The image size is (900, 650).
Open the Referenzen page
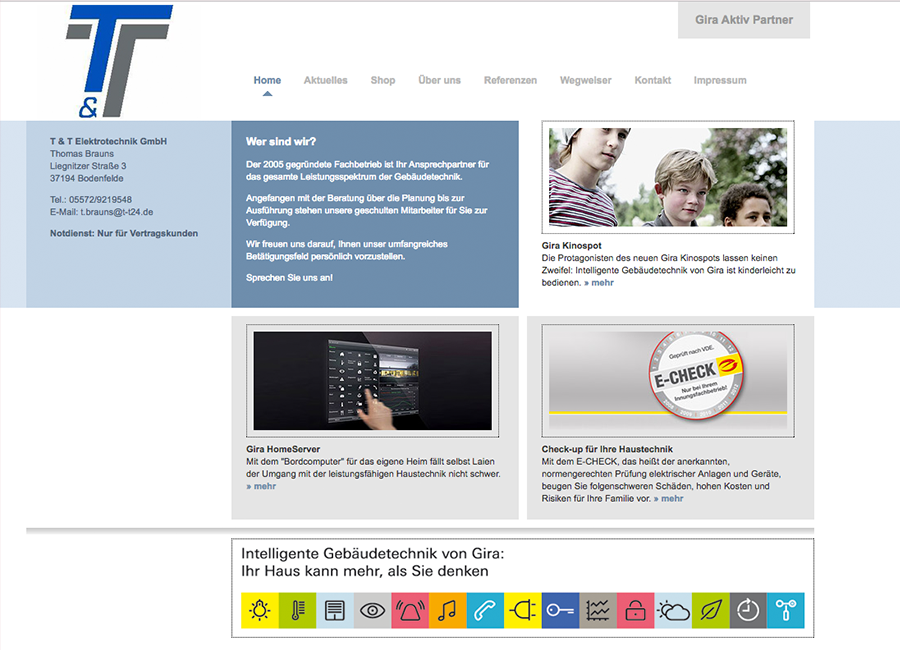point(510,80)
